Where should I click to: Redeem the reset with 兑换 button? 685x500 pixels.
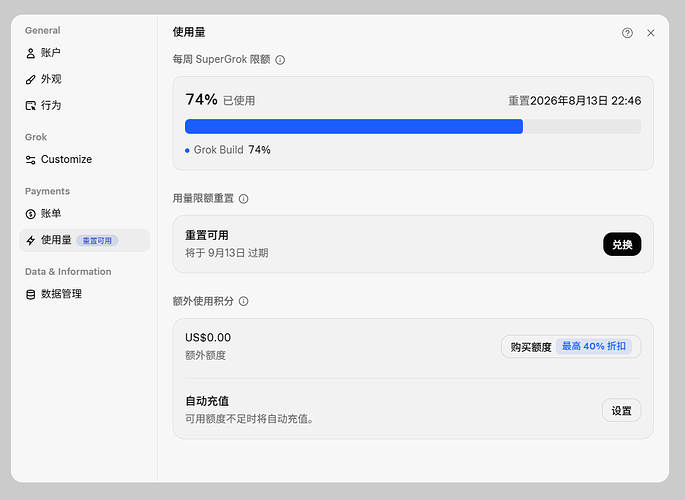pos(622,244)
